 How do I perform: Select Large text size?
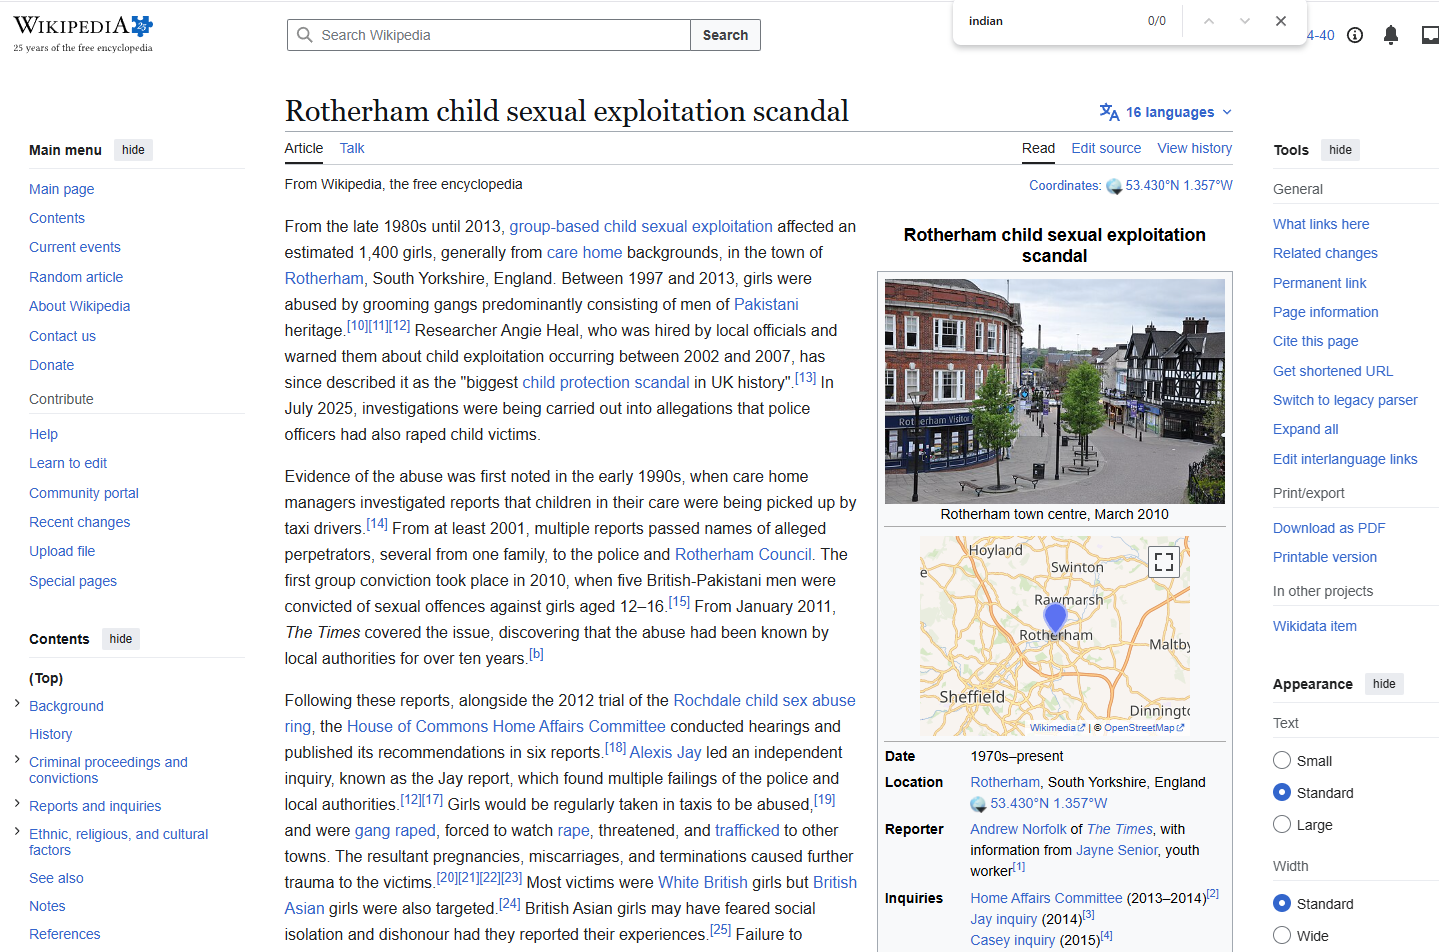1282,824
